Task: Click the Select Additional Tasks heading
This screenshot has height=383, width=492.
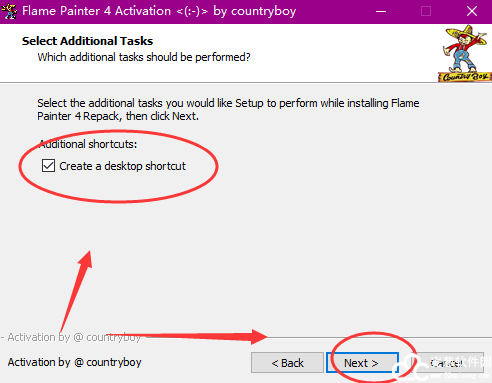Action: click(87, 41)
